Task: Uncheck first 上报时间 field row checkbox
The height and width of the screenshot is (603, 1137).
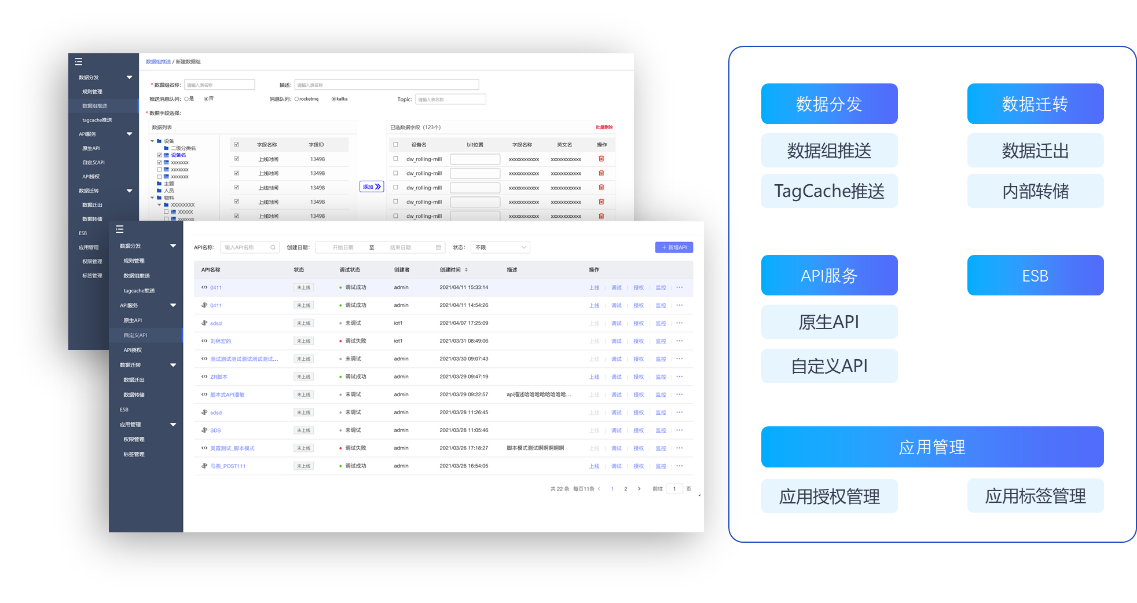Action: coord(236,159)
